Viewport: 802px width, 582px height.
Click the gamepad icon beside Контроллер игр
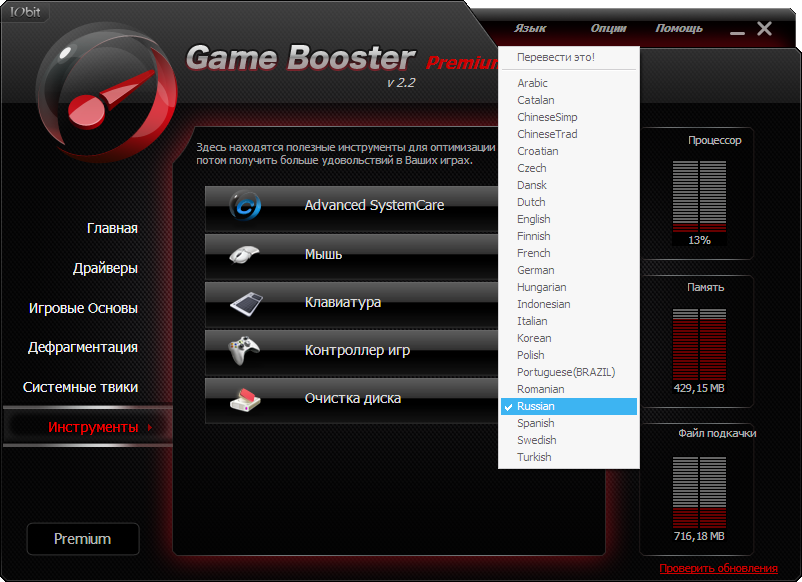click(x=244, y=350)
